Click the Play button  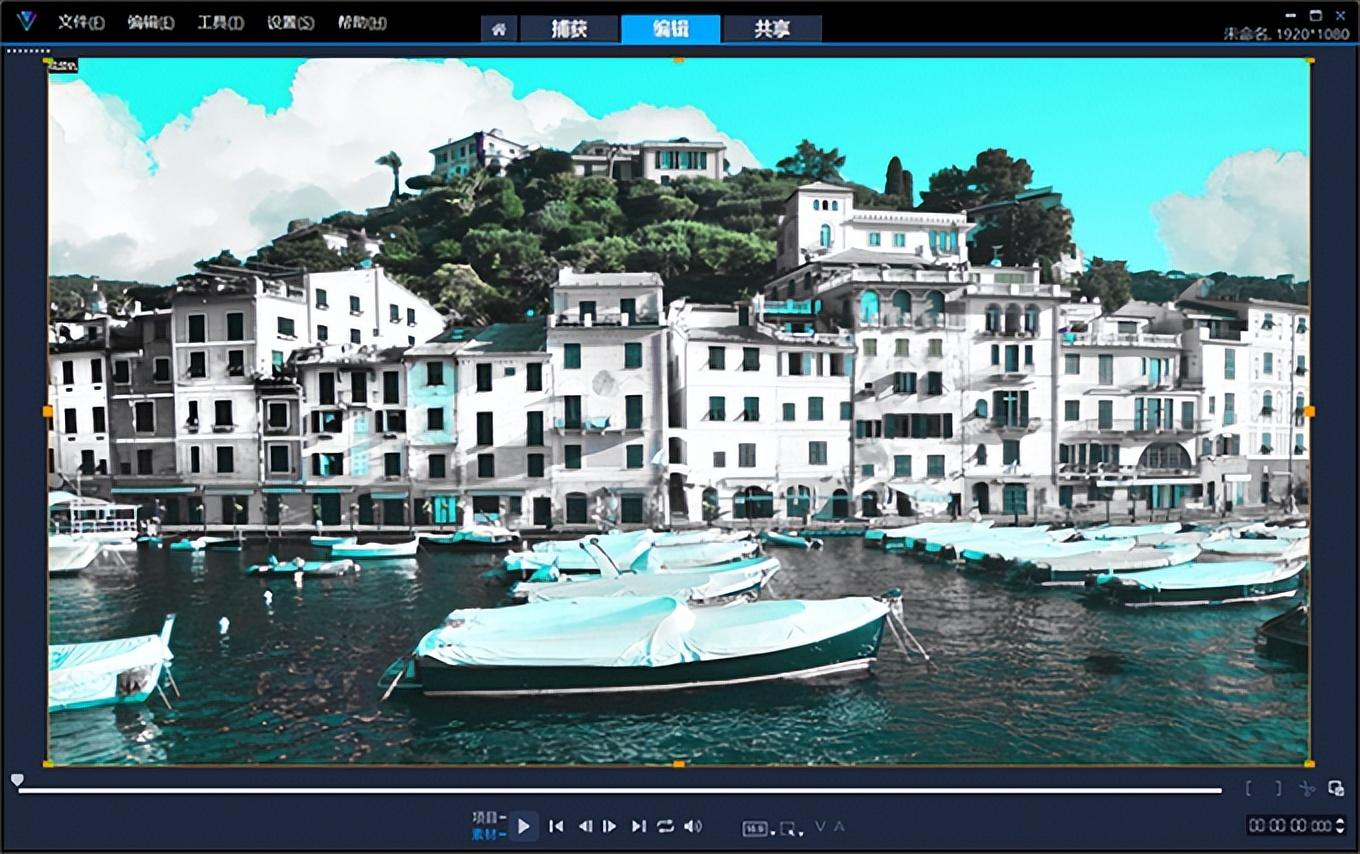click(524, 826)
